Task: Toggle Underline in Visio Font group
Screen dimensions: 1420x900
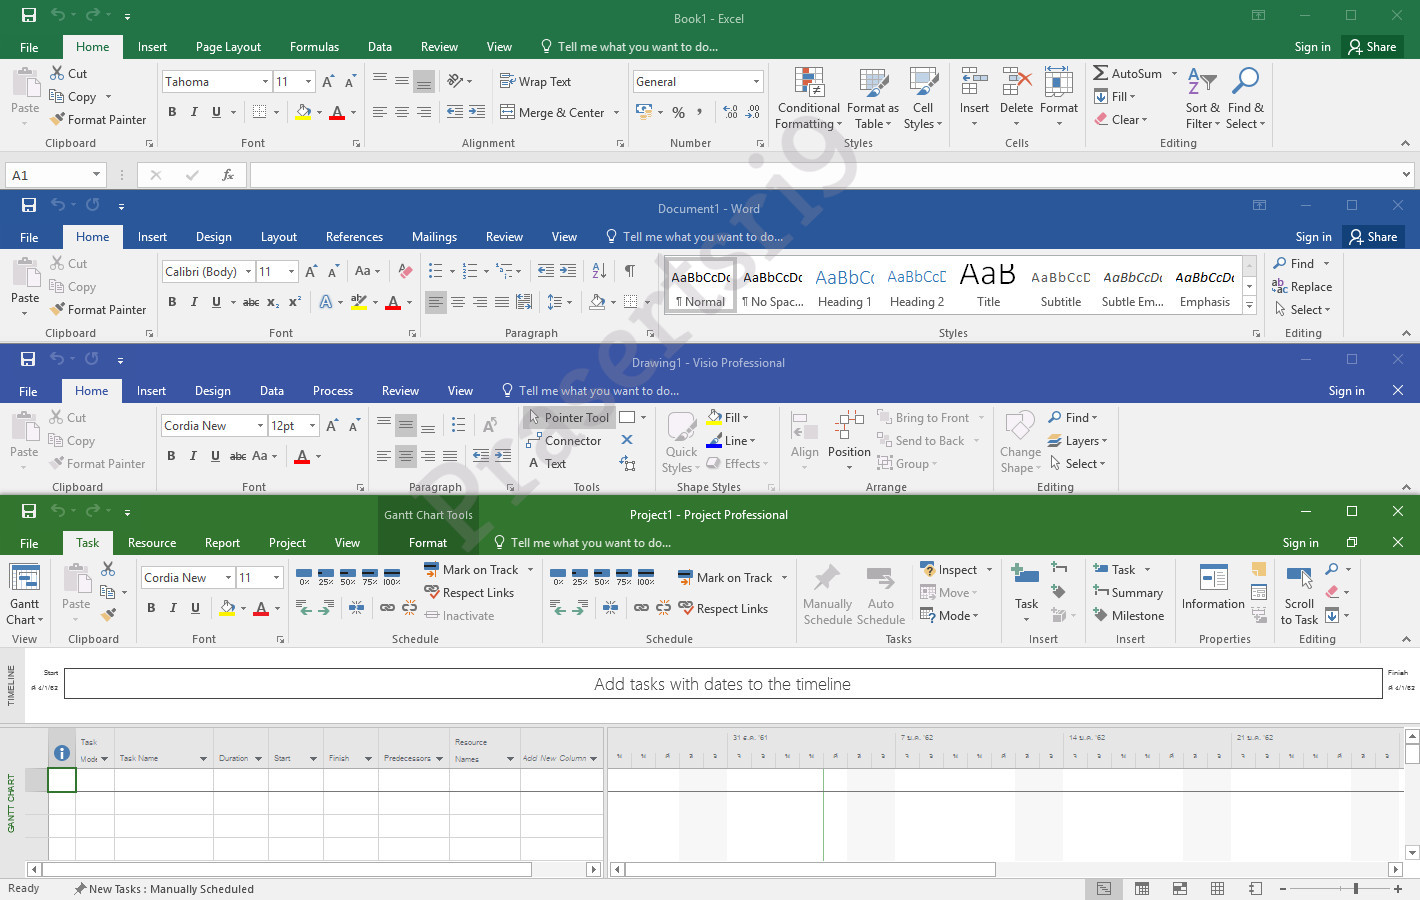Action: click(x=215, y=456)
